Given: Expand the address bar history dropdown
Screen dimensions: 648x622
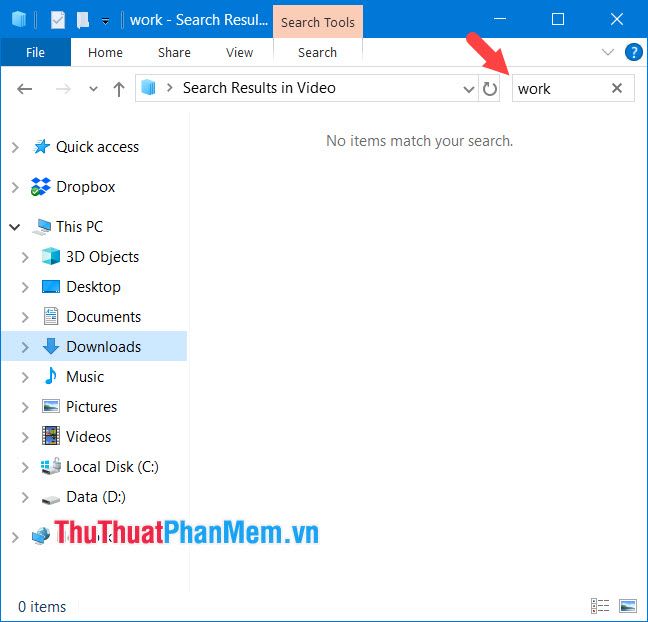Looking at the screenshot, I should 469,89.
